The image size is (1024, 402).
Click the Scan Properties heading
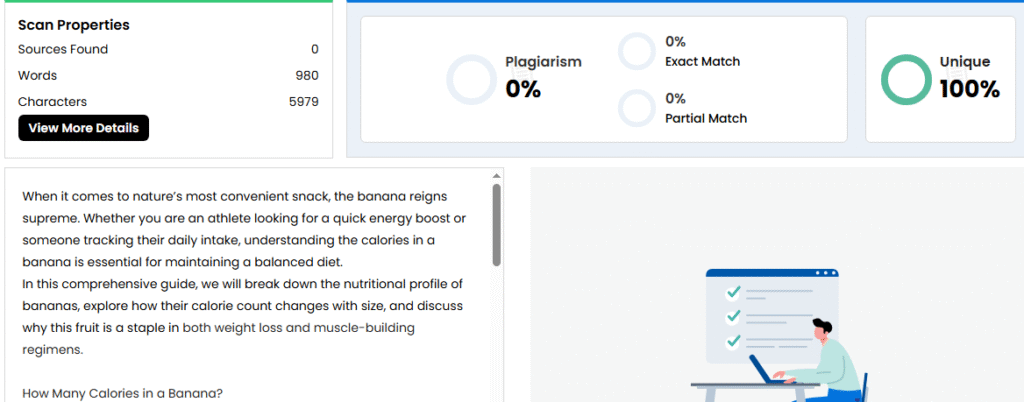point(74,25)
